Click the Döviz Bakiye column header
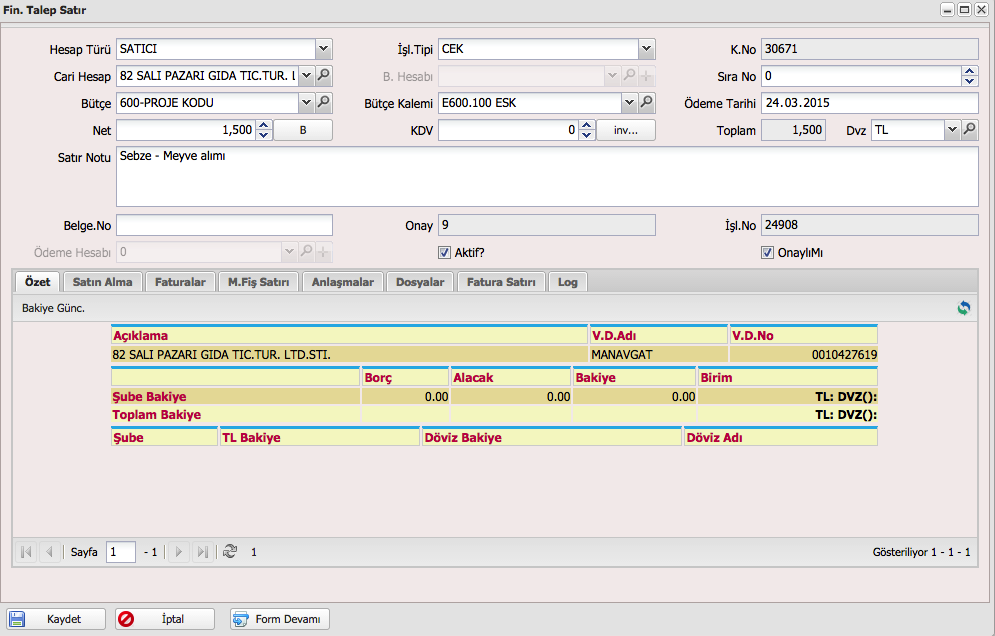This screenshot has height=636, width=995. pyautogui.click(x=552, y=437)
